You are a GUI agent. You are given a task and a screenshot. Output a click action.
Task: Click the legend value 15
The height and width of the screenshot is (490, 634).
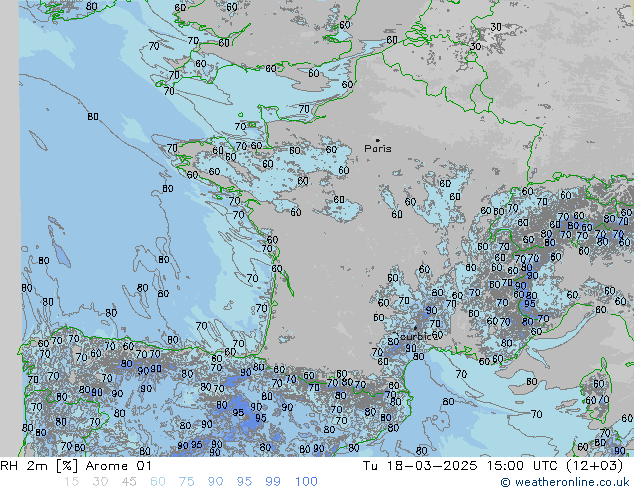coord(71,482)
